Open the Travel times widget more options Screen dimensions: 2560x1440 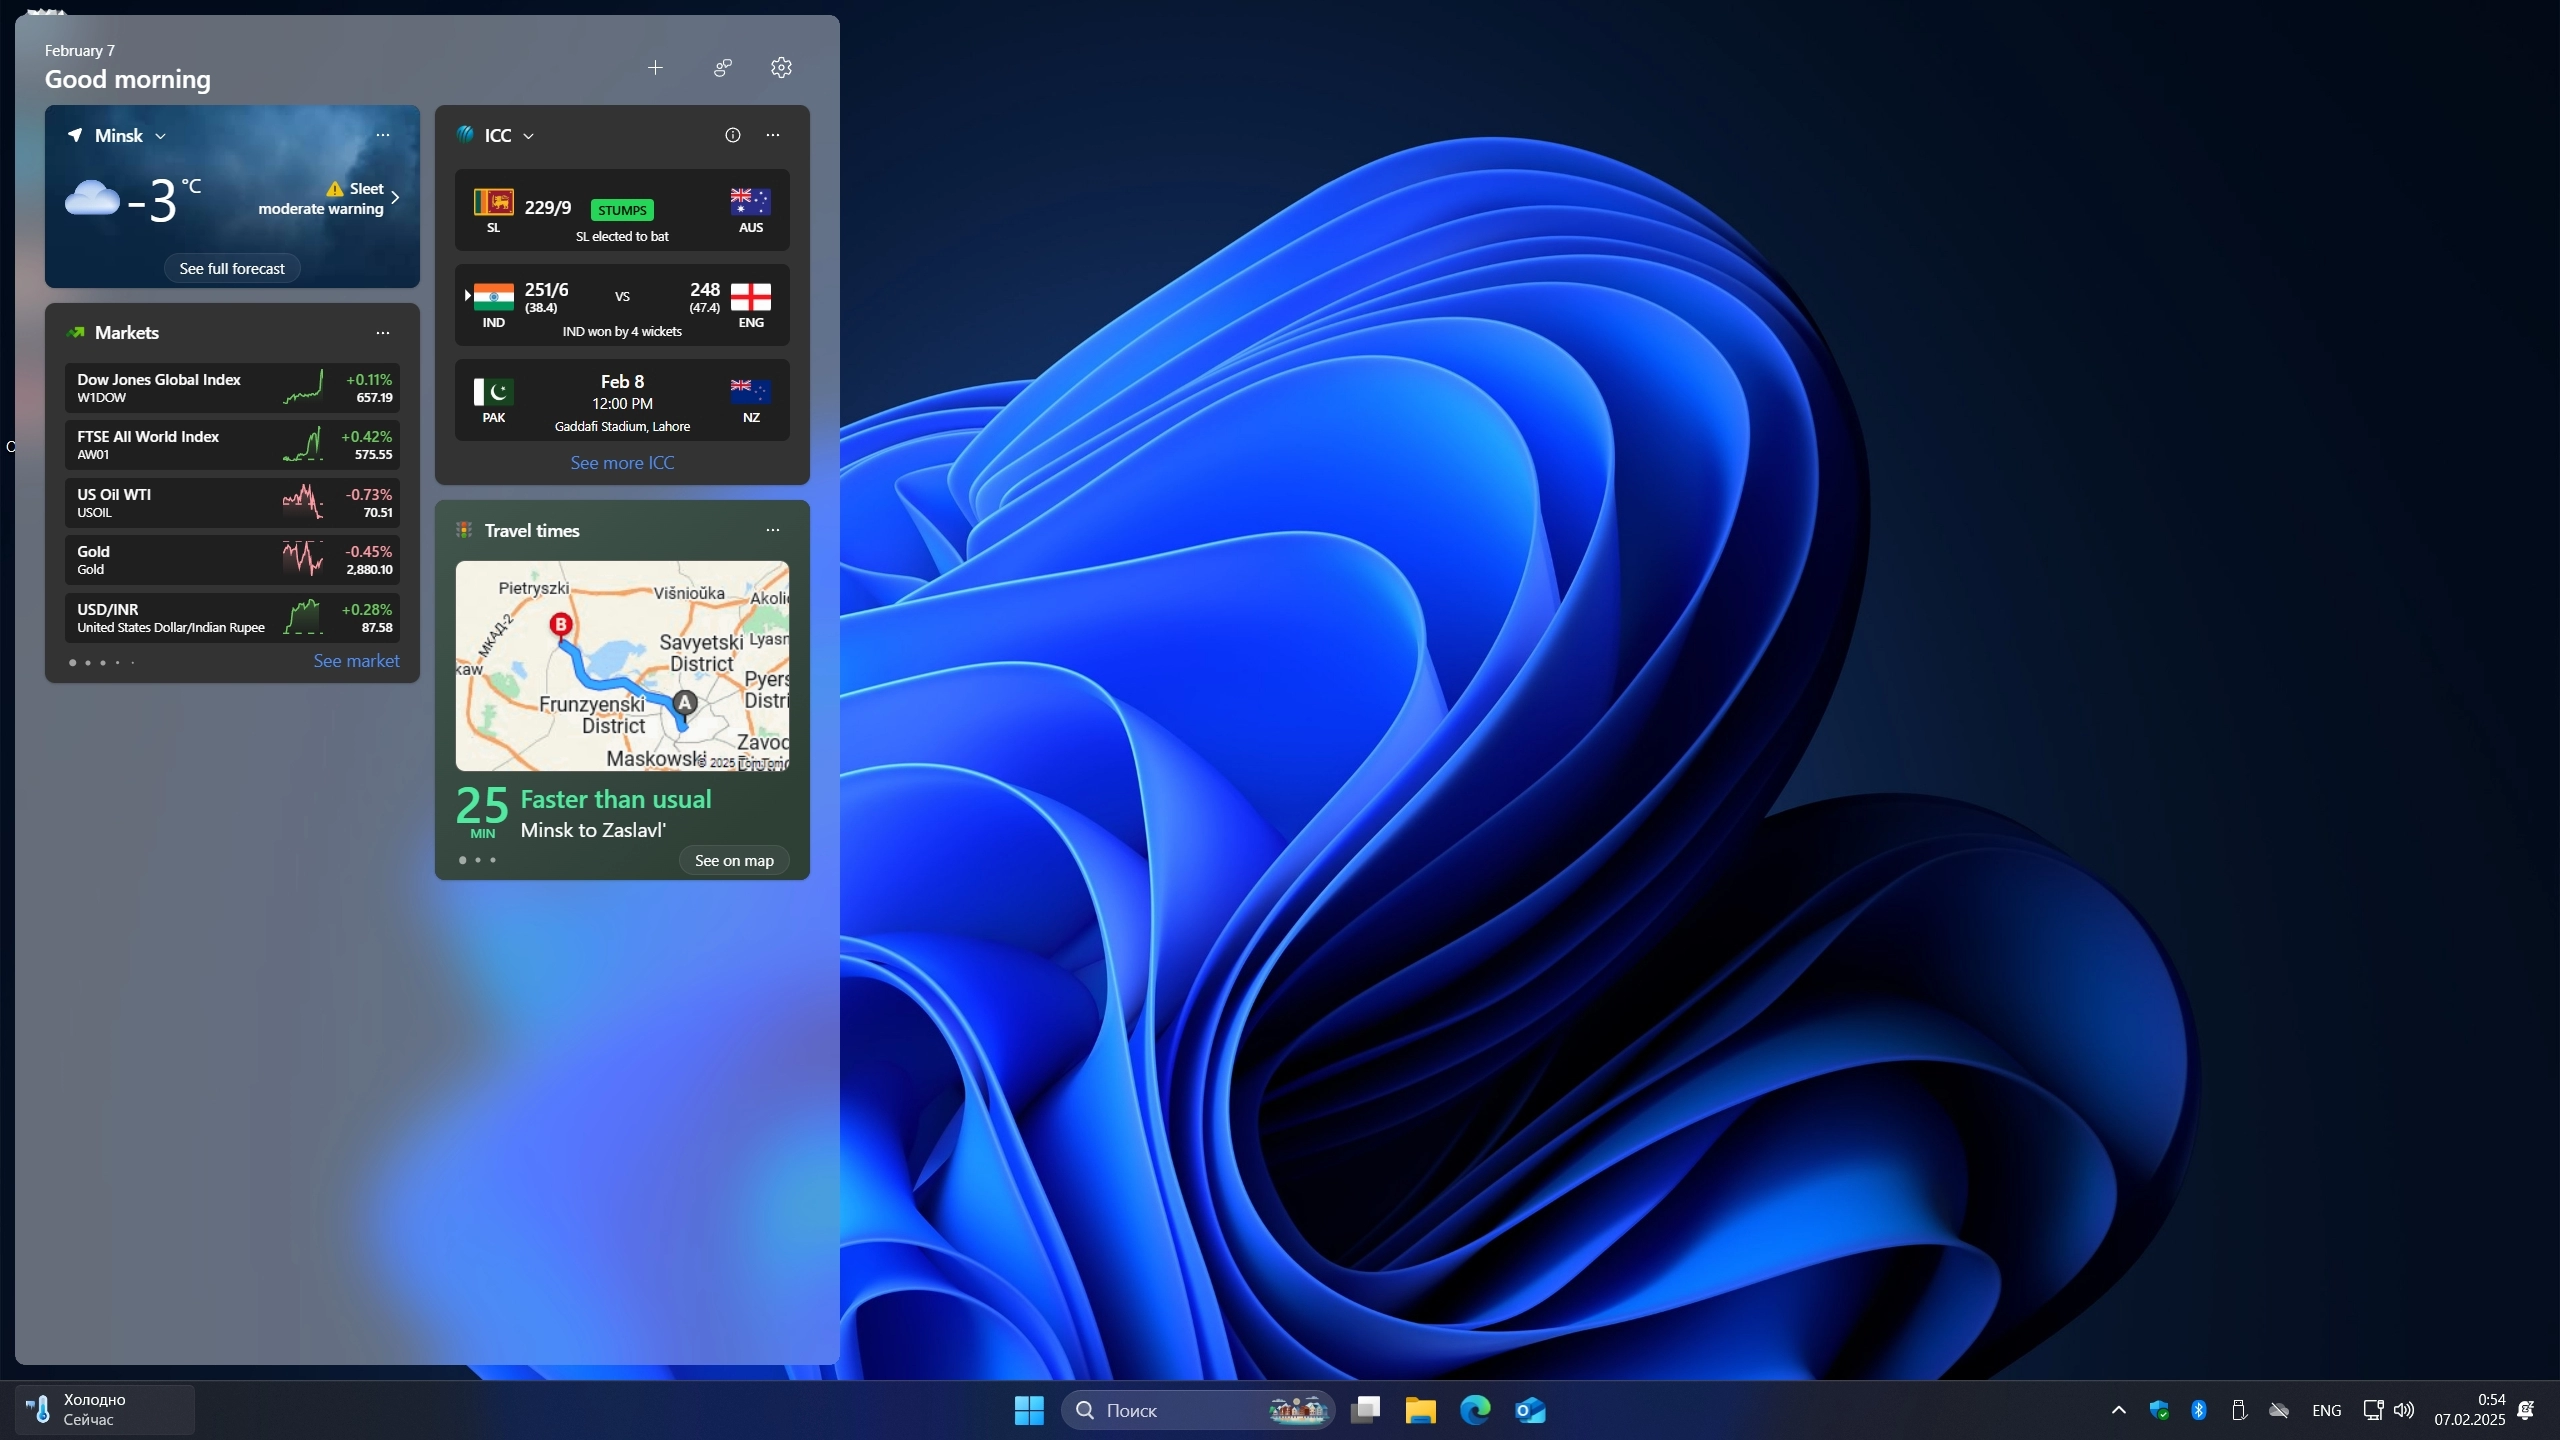(773, 530)
